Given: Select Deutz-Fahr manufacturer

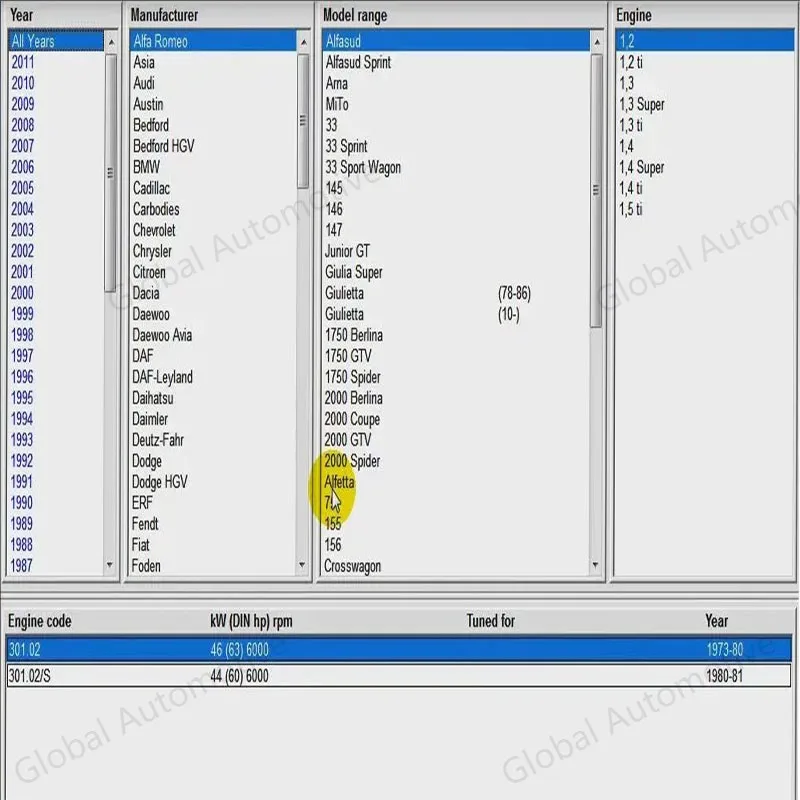Looking at the screenshot, I should [158, 439].
